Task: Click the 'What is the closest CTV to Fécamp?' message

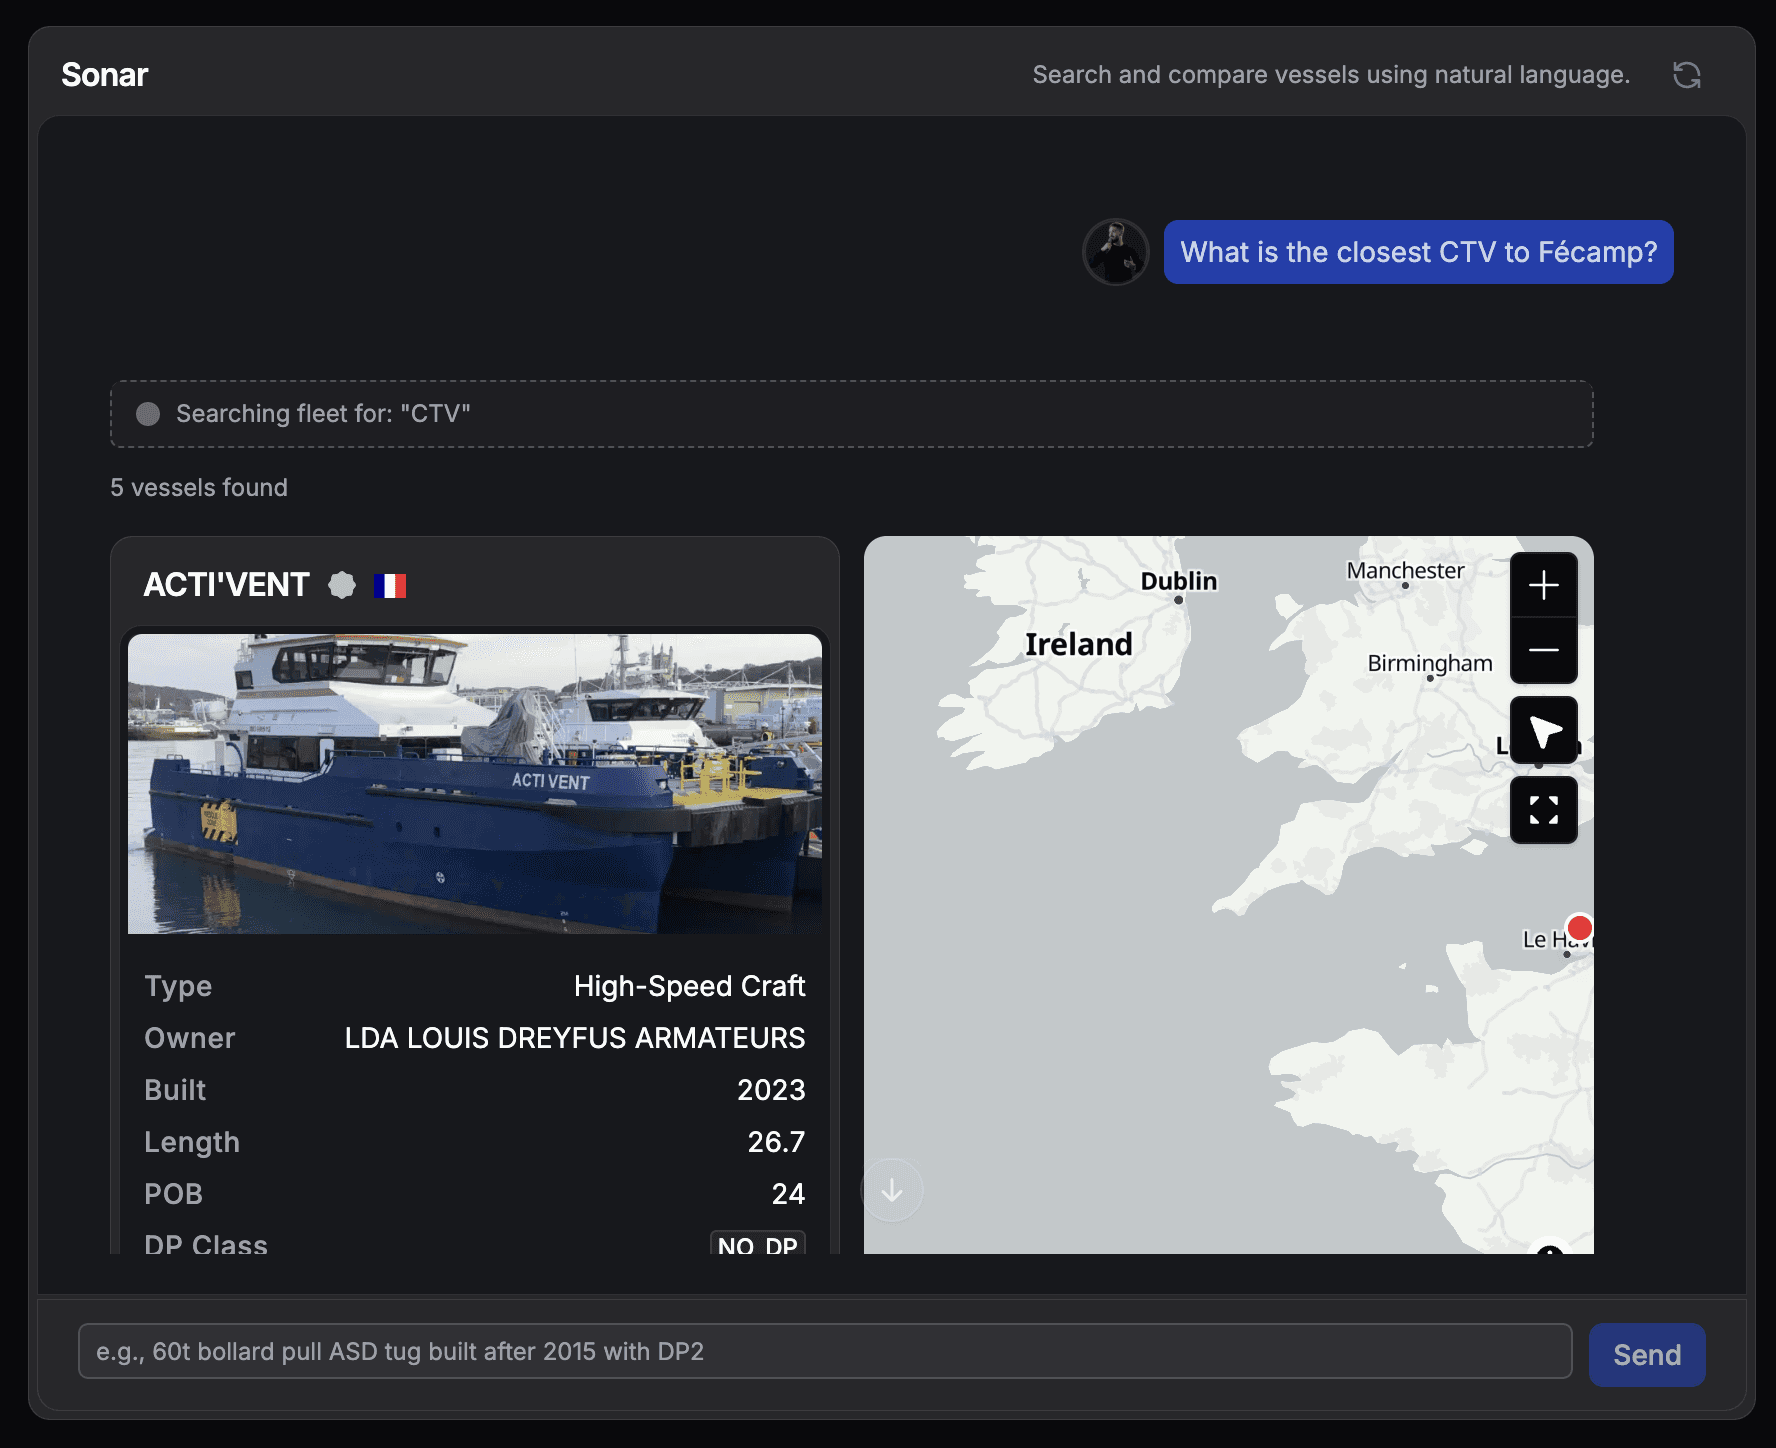Action: [x=1418, y=252]
